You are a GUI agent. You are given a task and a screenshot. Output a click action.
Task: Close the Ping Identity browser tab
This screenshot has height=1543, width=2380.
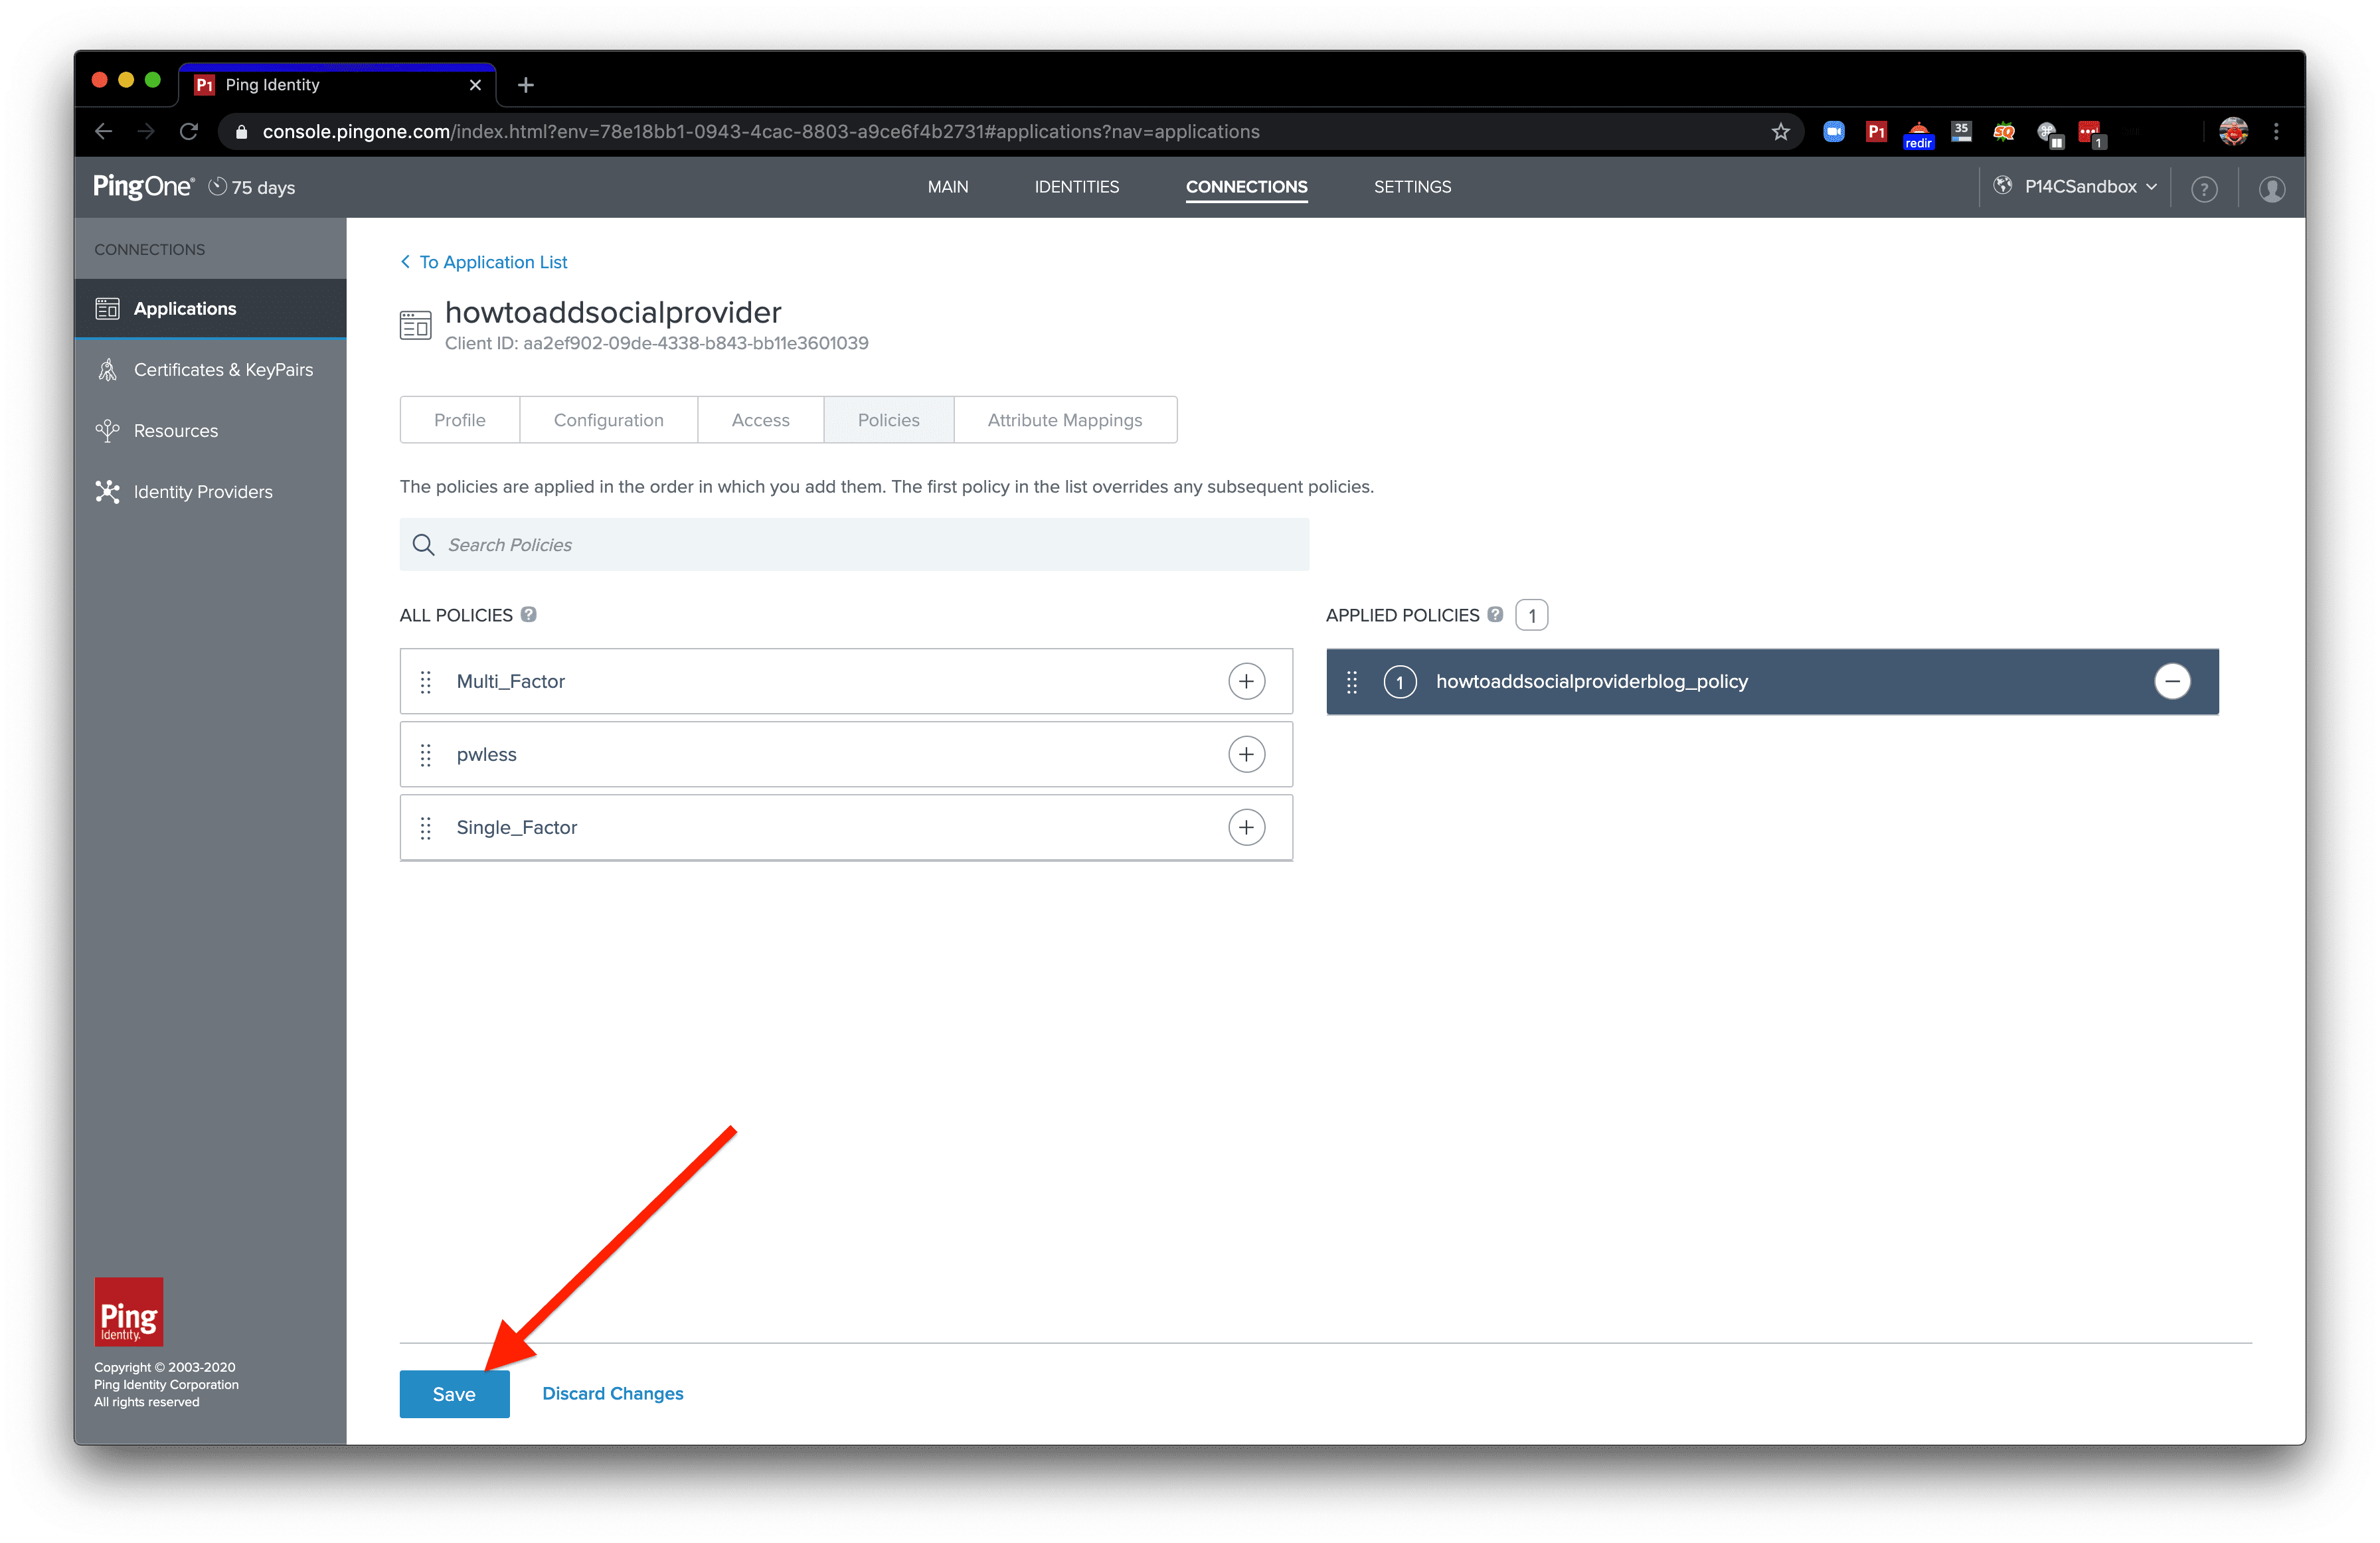click(475, 85)
